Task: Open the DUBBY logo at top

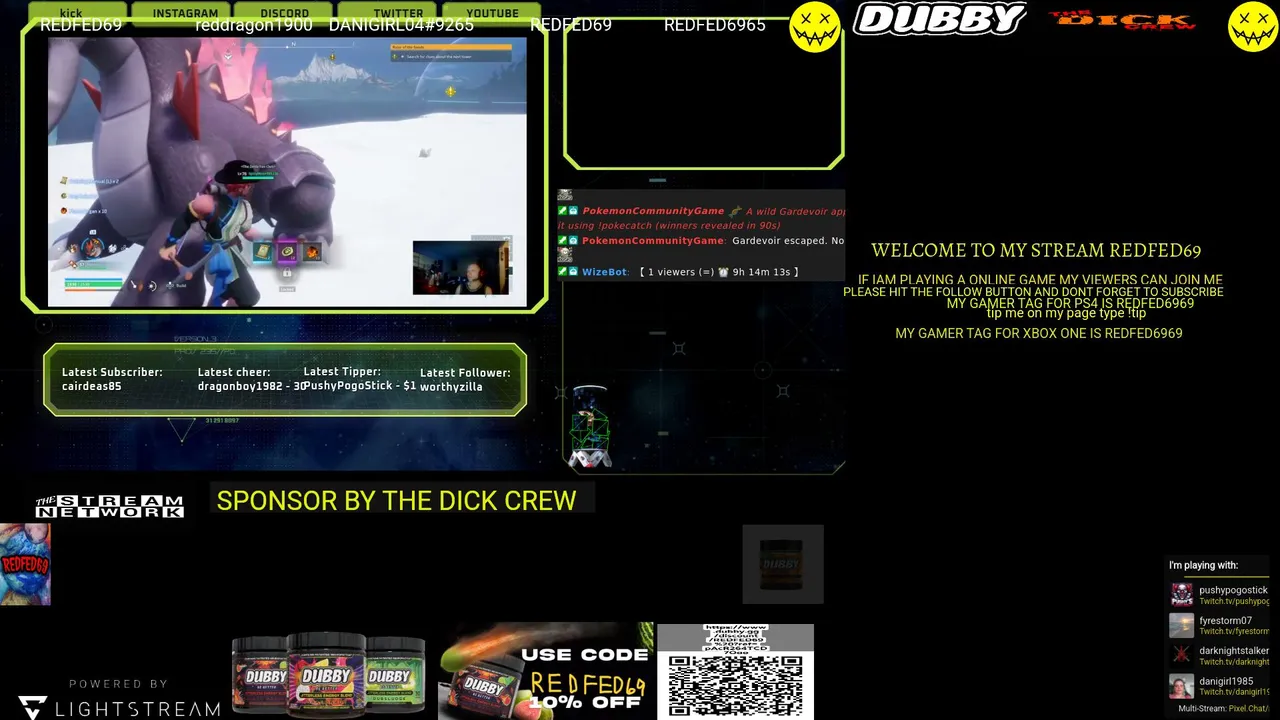Action: coord(940,19)
